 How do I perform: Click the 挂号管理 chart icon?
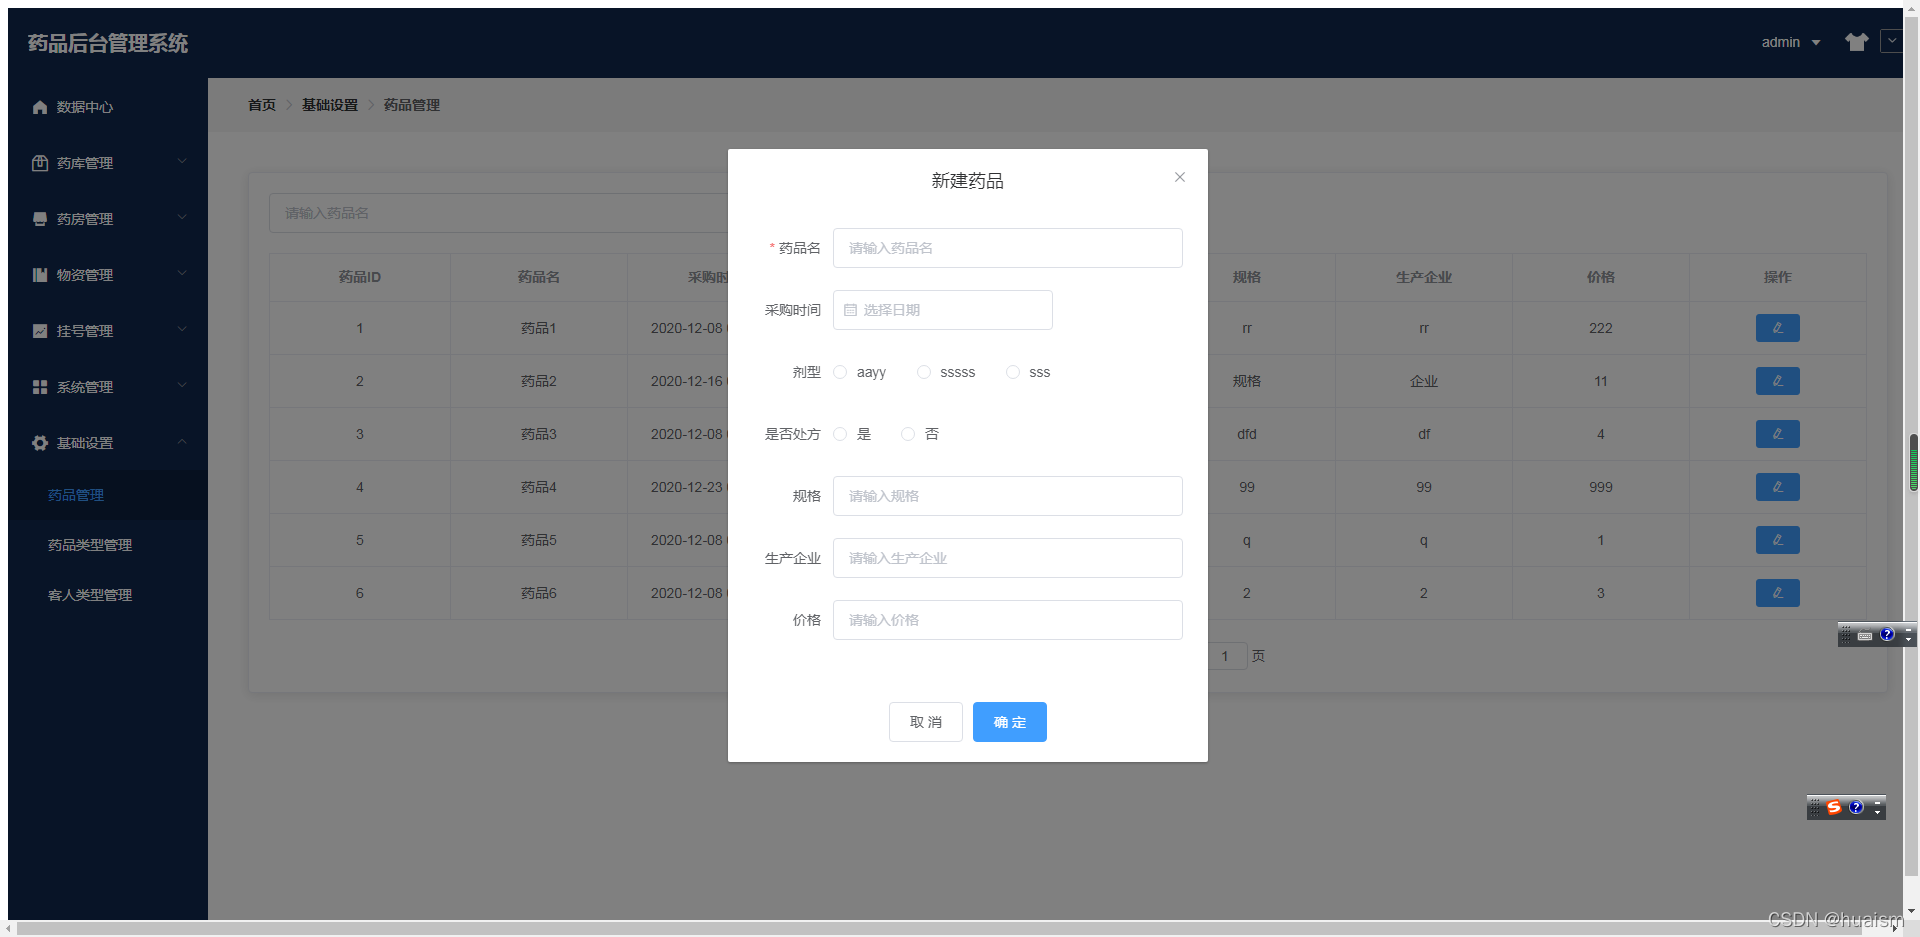tap(40, 331)
